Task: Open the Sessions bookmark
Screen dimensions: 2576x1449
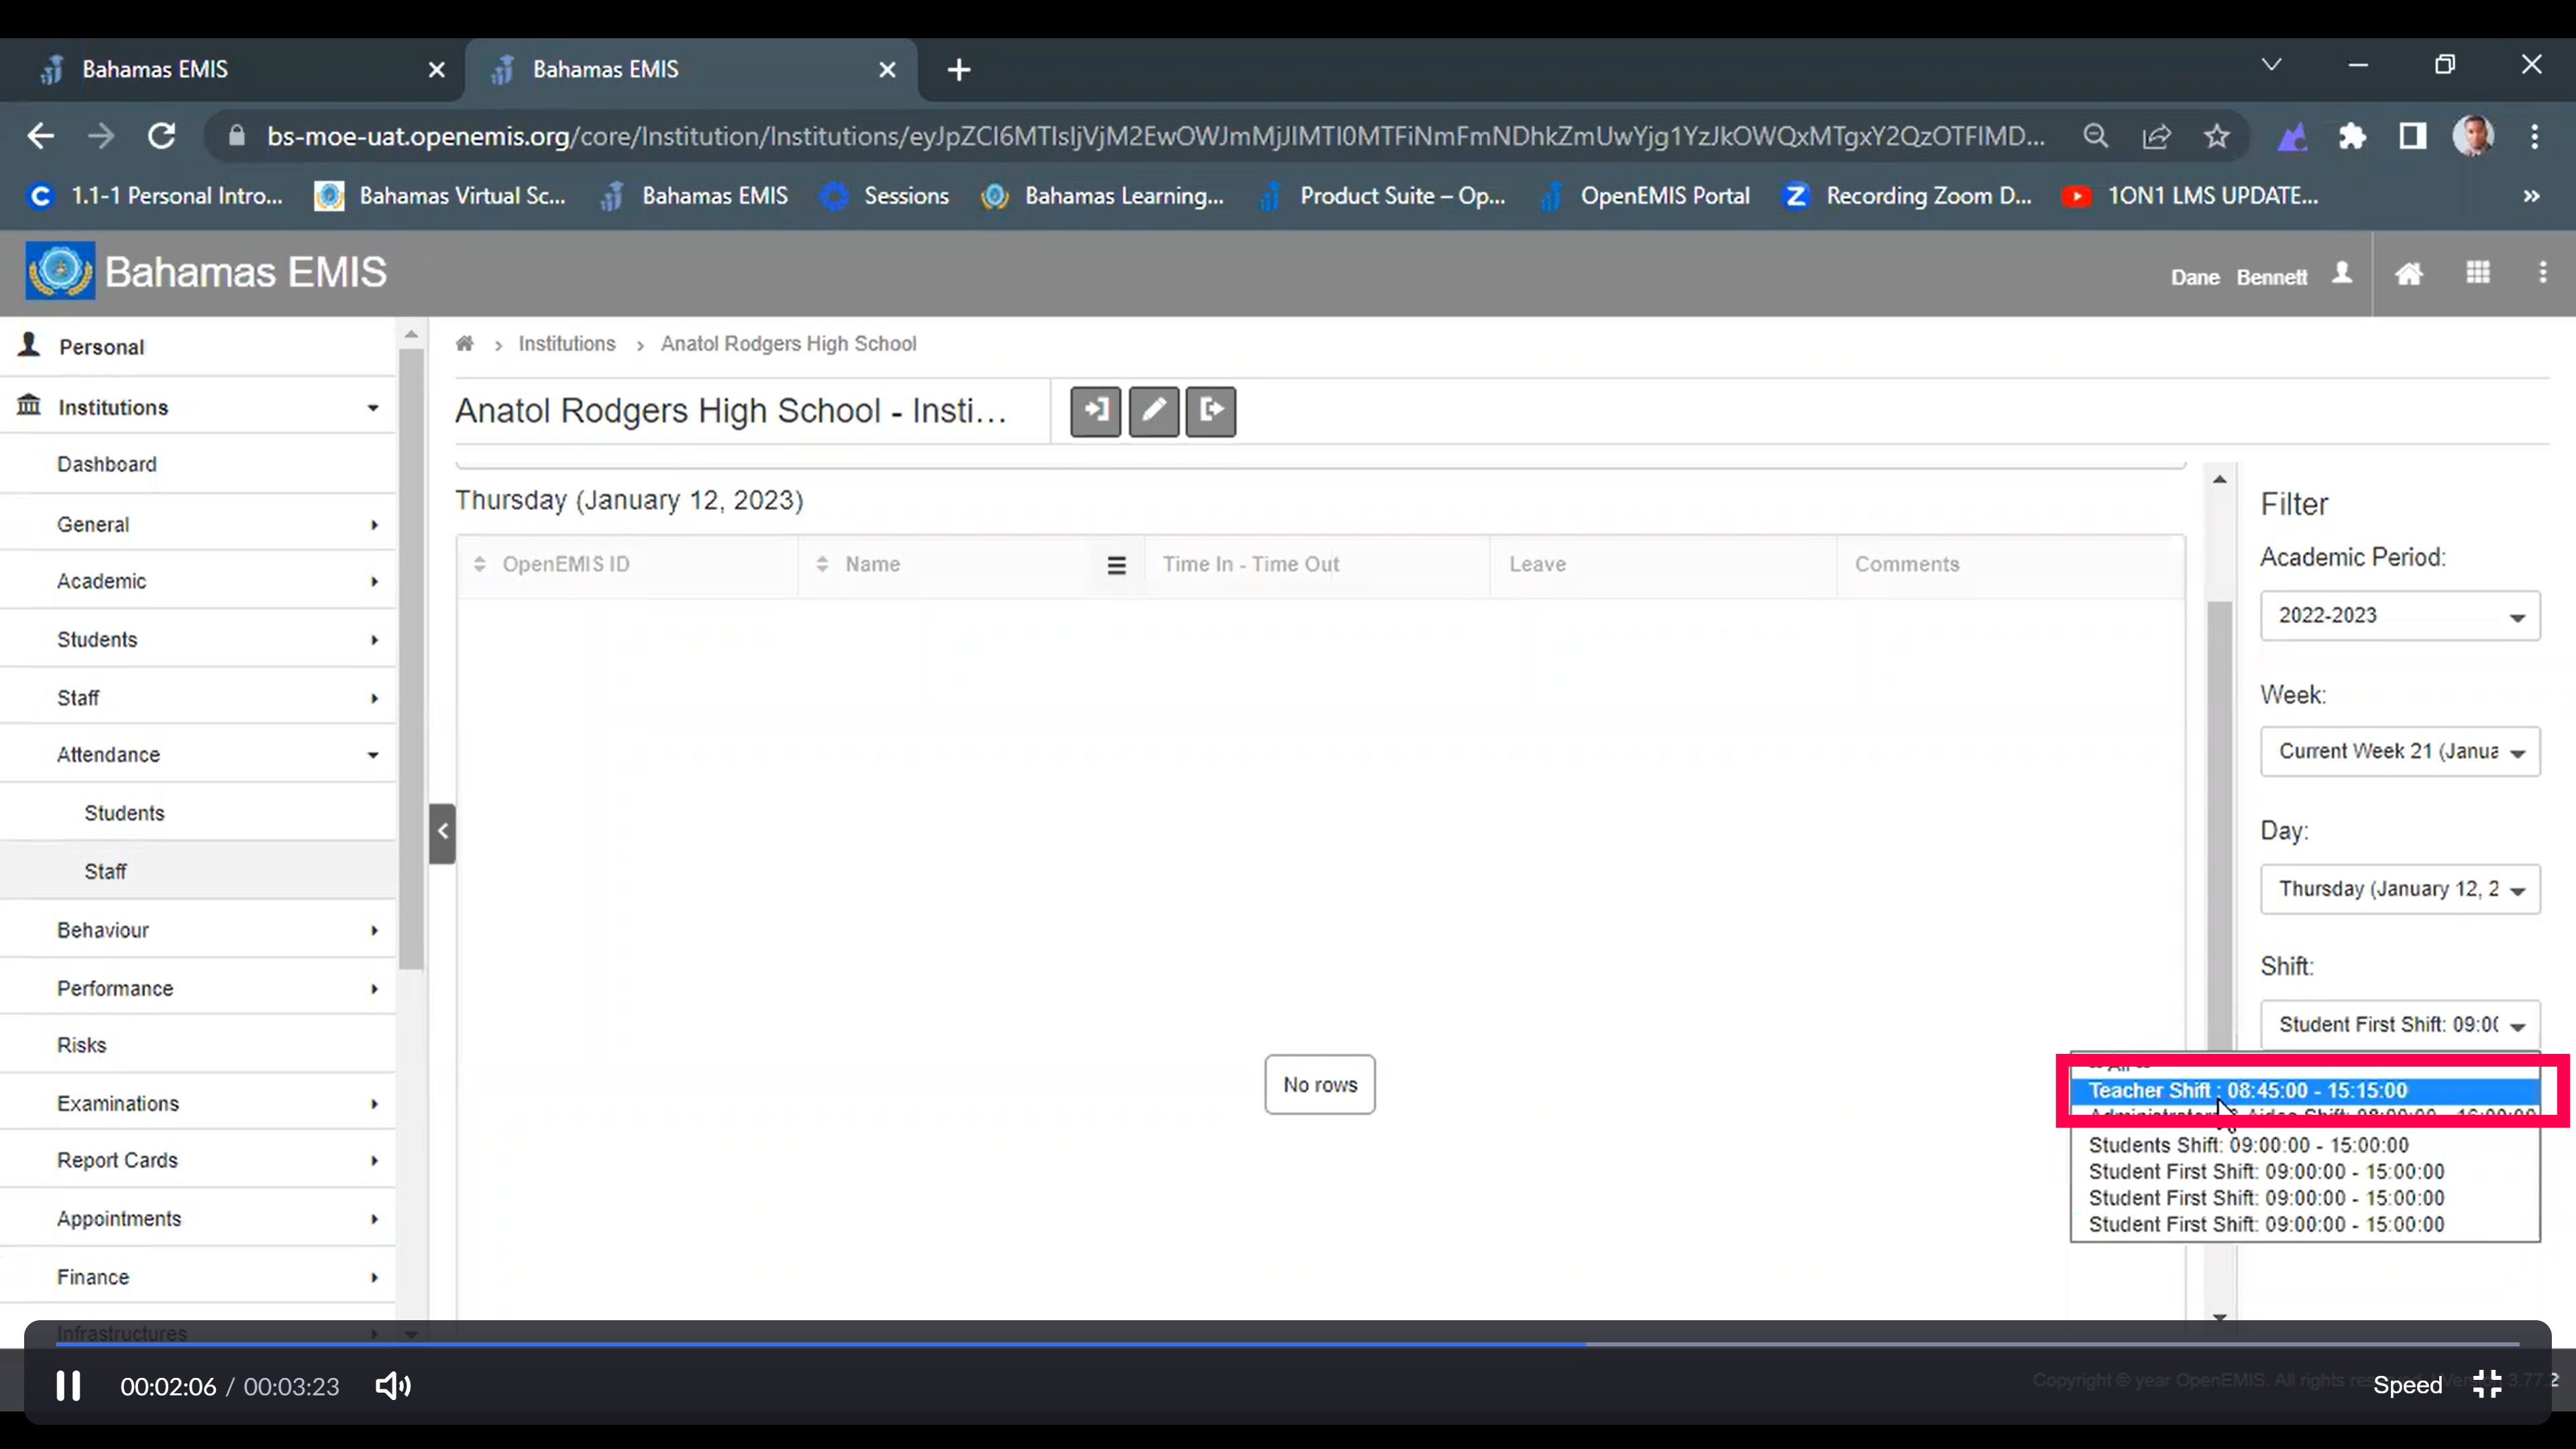Action: [x=885, y=196]
